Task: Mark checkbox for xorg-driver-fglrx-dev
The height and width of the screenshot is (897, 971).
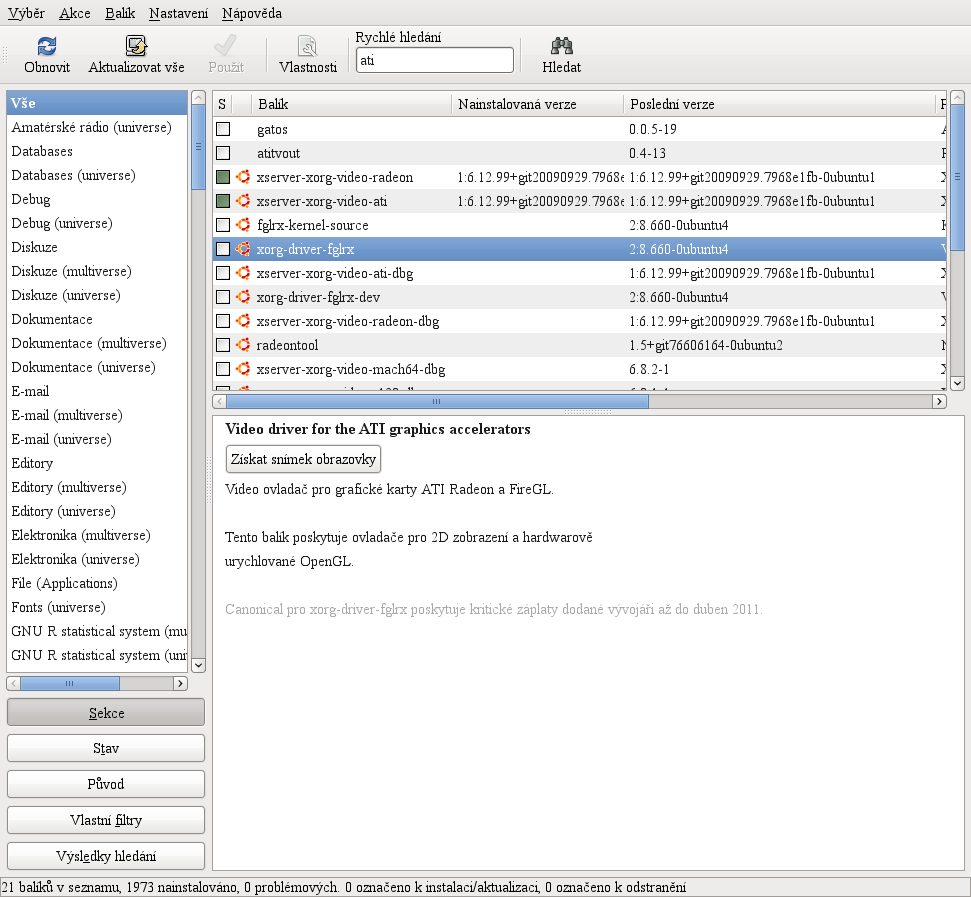Action: [x=223, y=297]
